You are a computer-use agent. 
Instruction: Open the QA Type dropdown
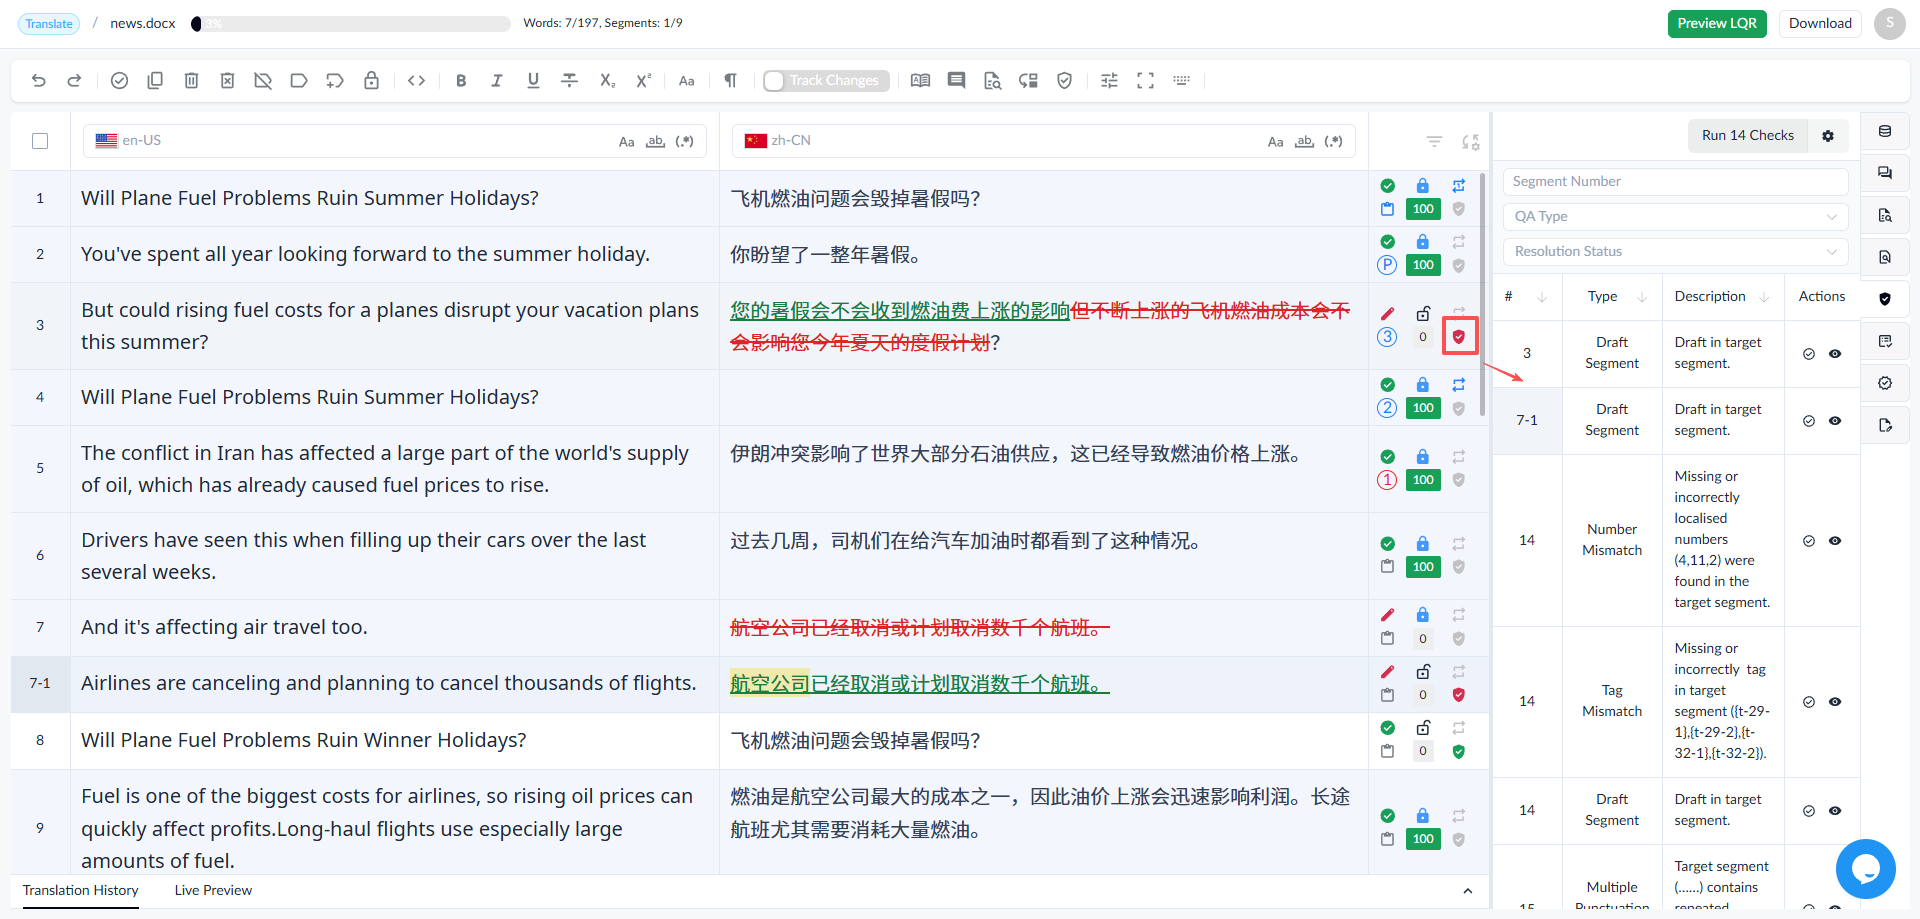pyautogui.click(x=1675, y=217)
